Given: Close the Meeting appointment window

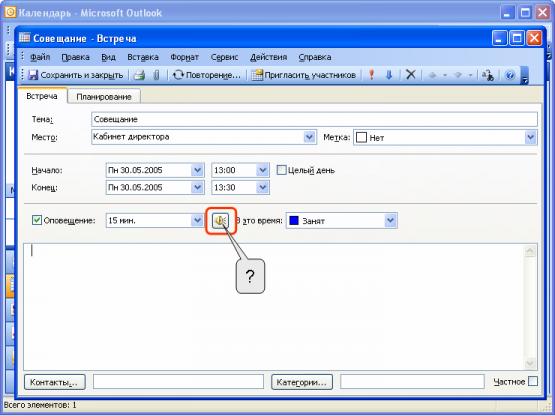Looking at the screenshot, I should click(534, 38).
